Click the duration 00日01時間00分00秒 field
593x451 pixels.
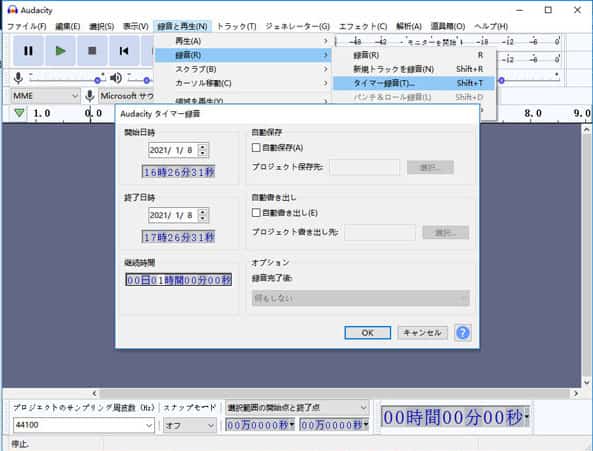click(x=179, y=280)
